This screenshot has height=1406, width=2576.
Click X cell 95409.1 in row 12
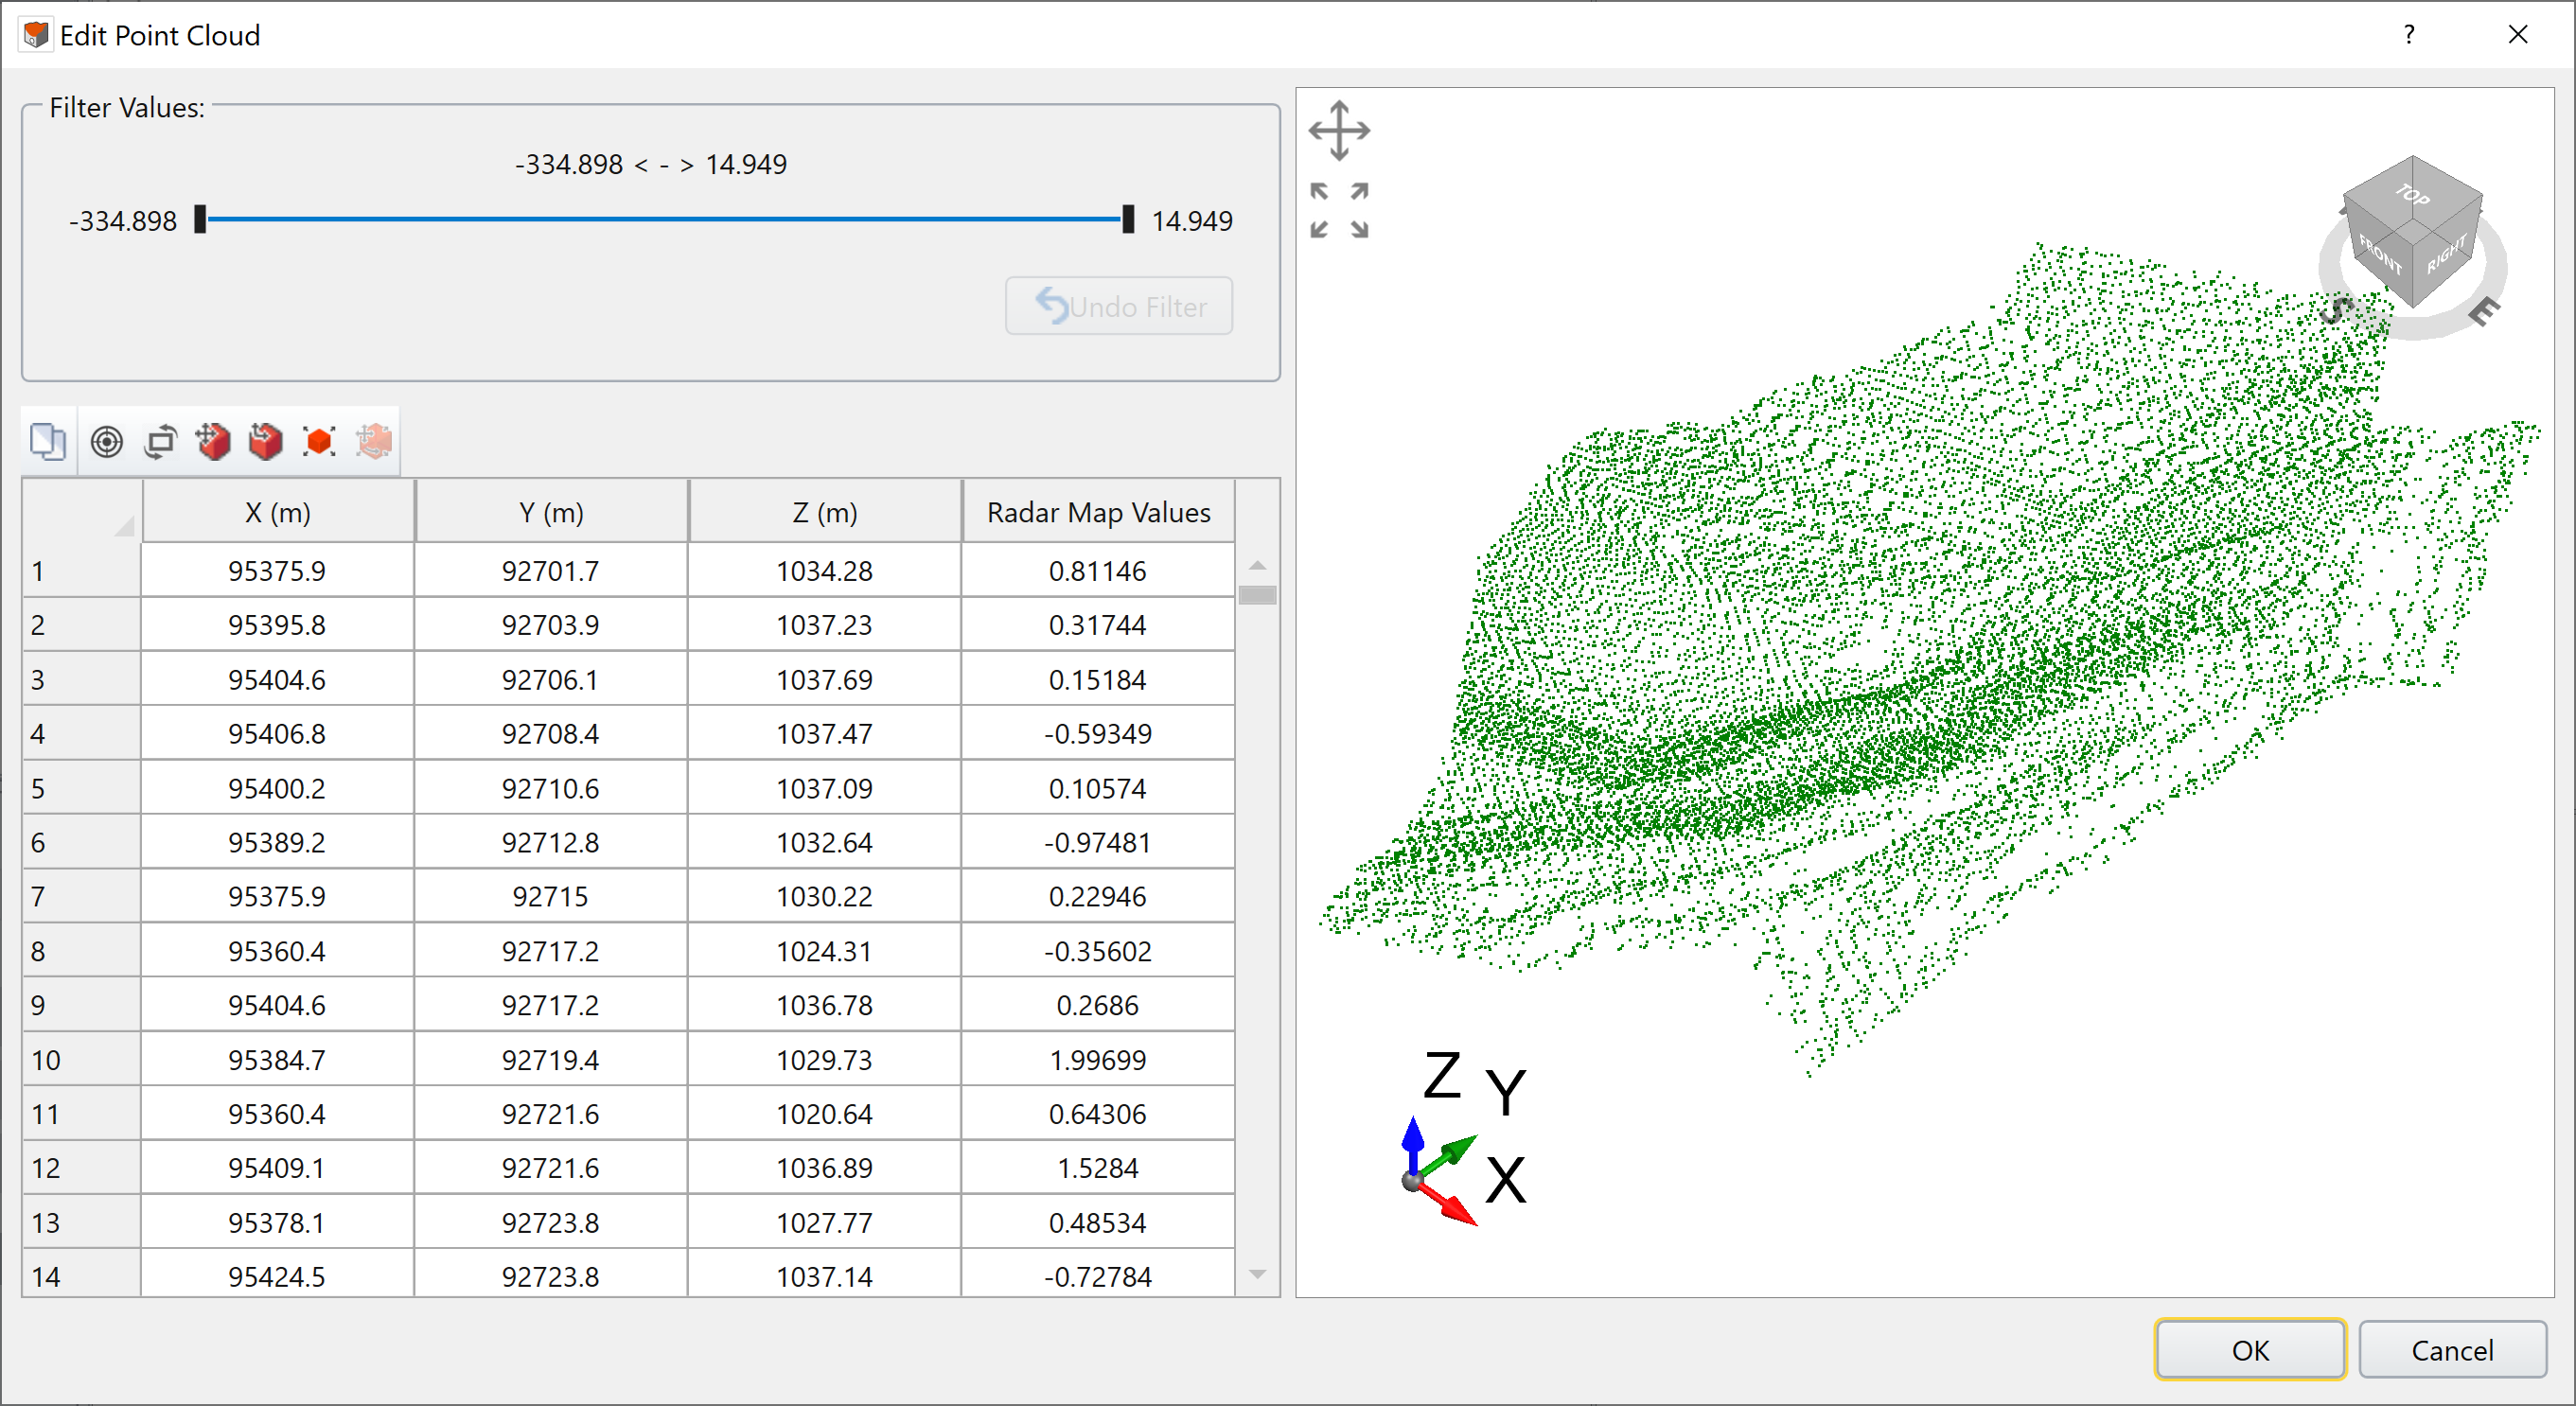pyautogui.click(x=277, y=1168)
